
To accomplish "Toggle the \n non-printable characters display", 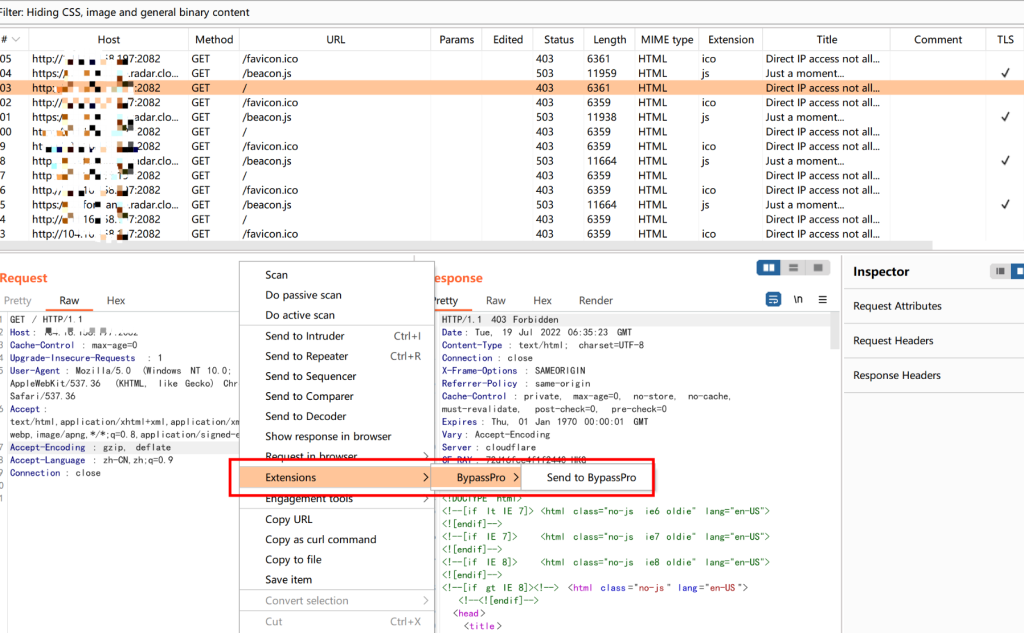I will [x=798, y=299].
